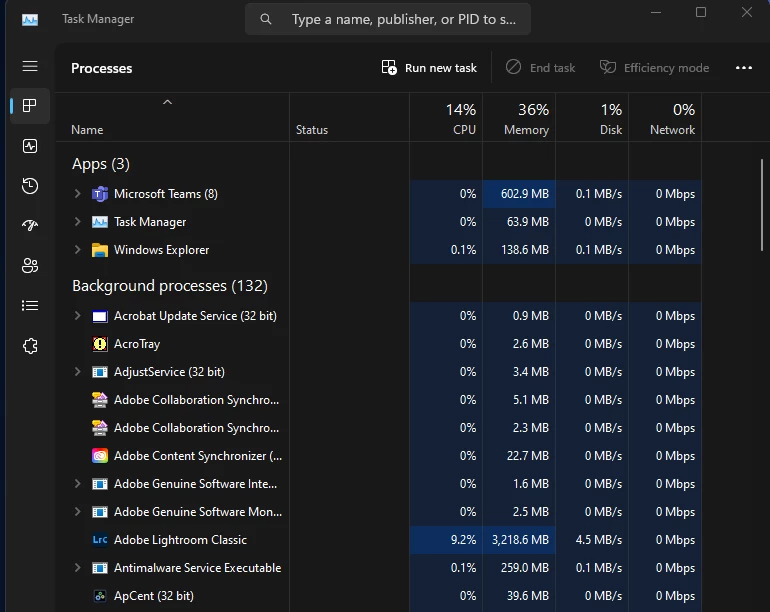770x612 pixels.
Task: Click the 39.6 MB memory value
Action: pyautogui.click(x=527, y=596)
